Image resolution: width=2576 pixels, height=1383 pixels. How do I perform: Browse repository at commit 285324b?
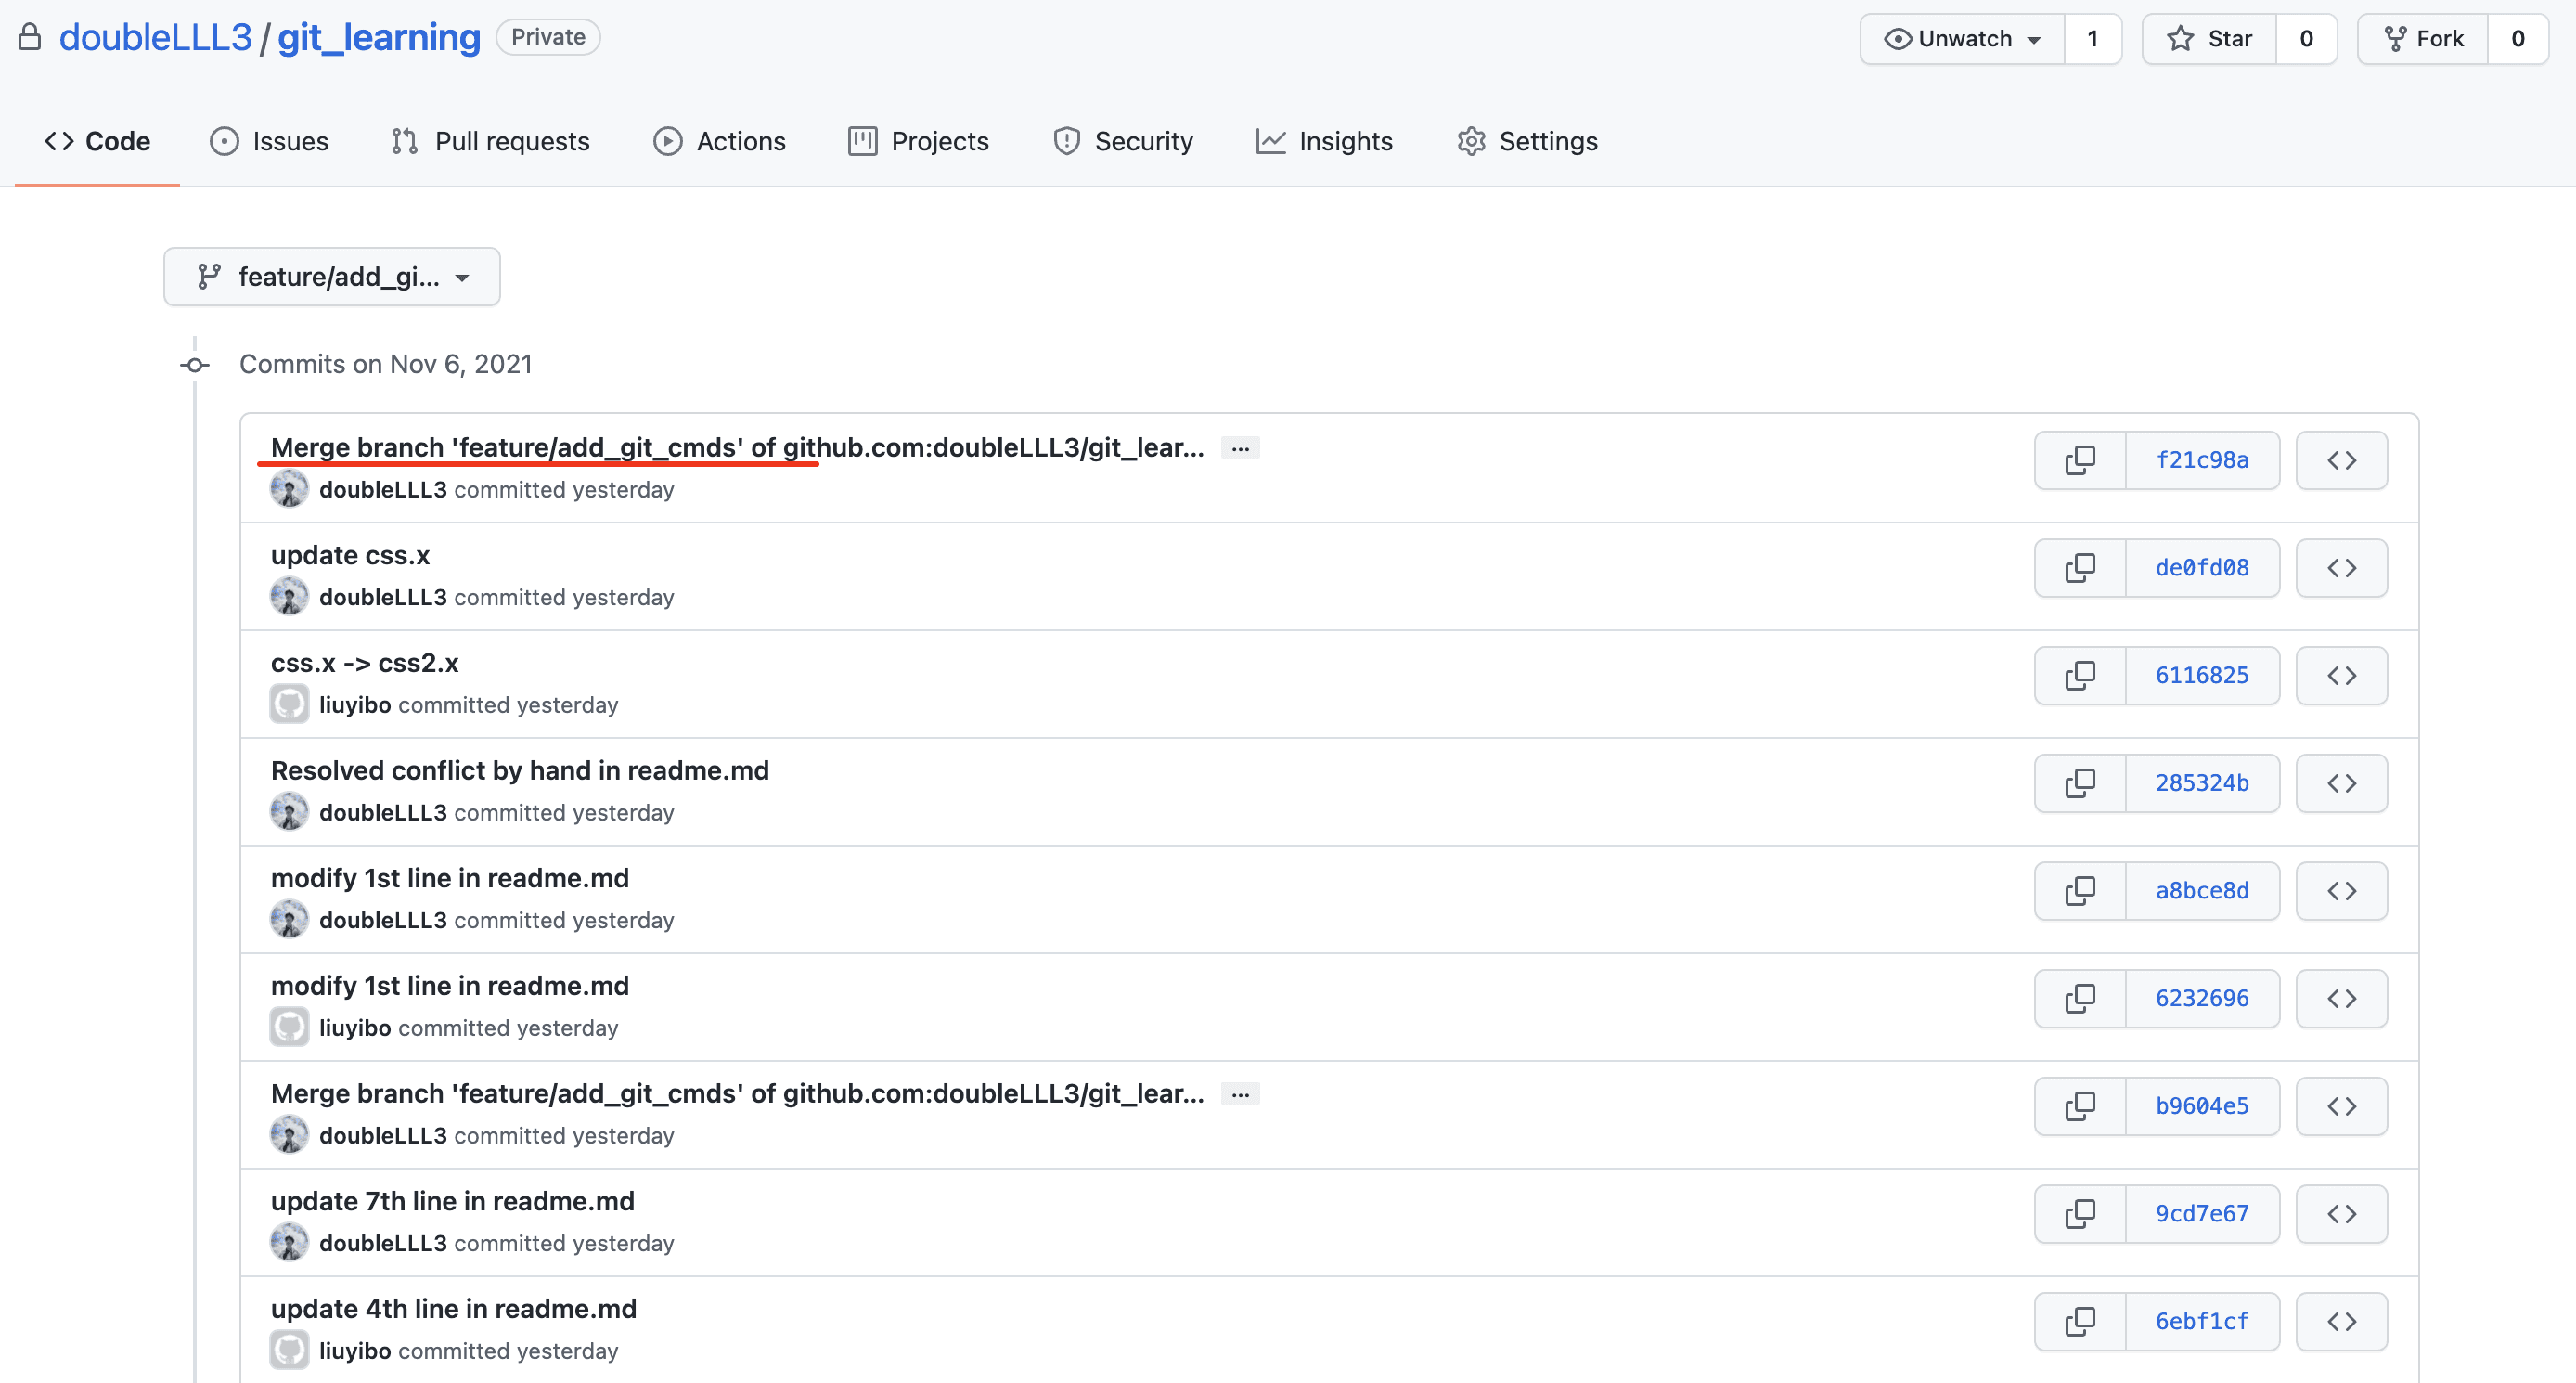click(2342, 783)
